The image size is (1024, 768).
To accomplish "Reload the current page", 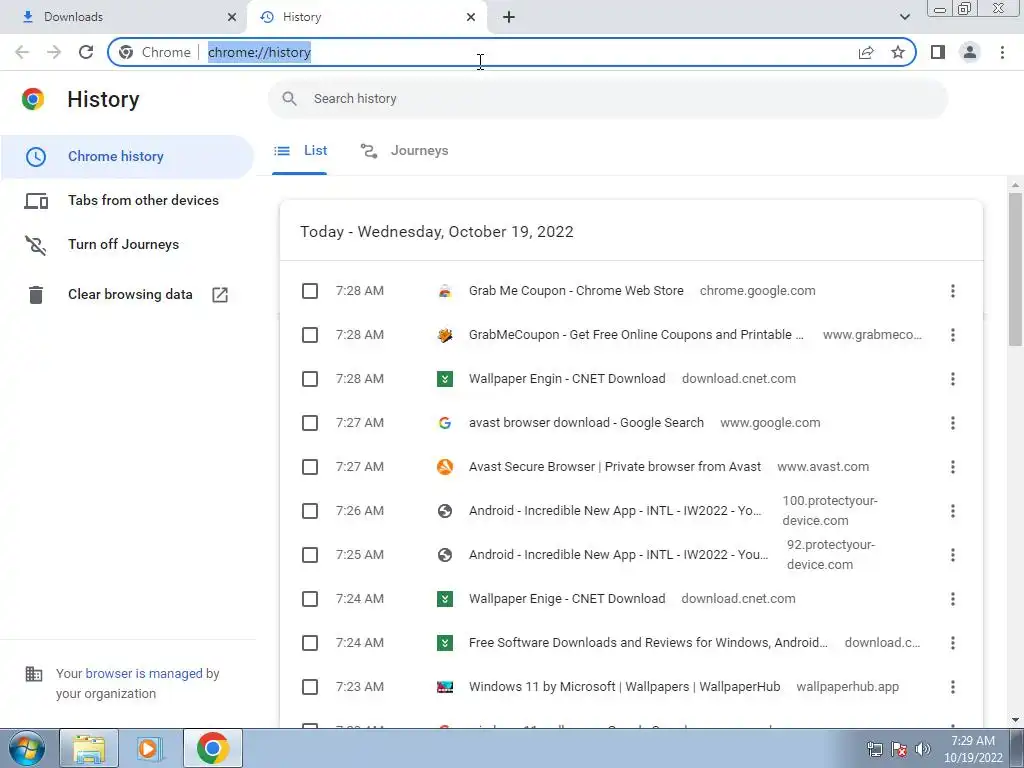I will tap(86, 52).
